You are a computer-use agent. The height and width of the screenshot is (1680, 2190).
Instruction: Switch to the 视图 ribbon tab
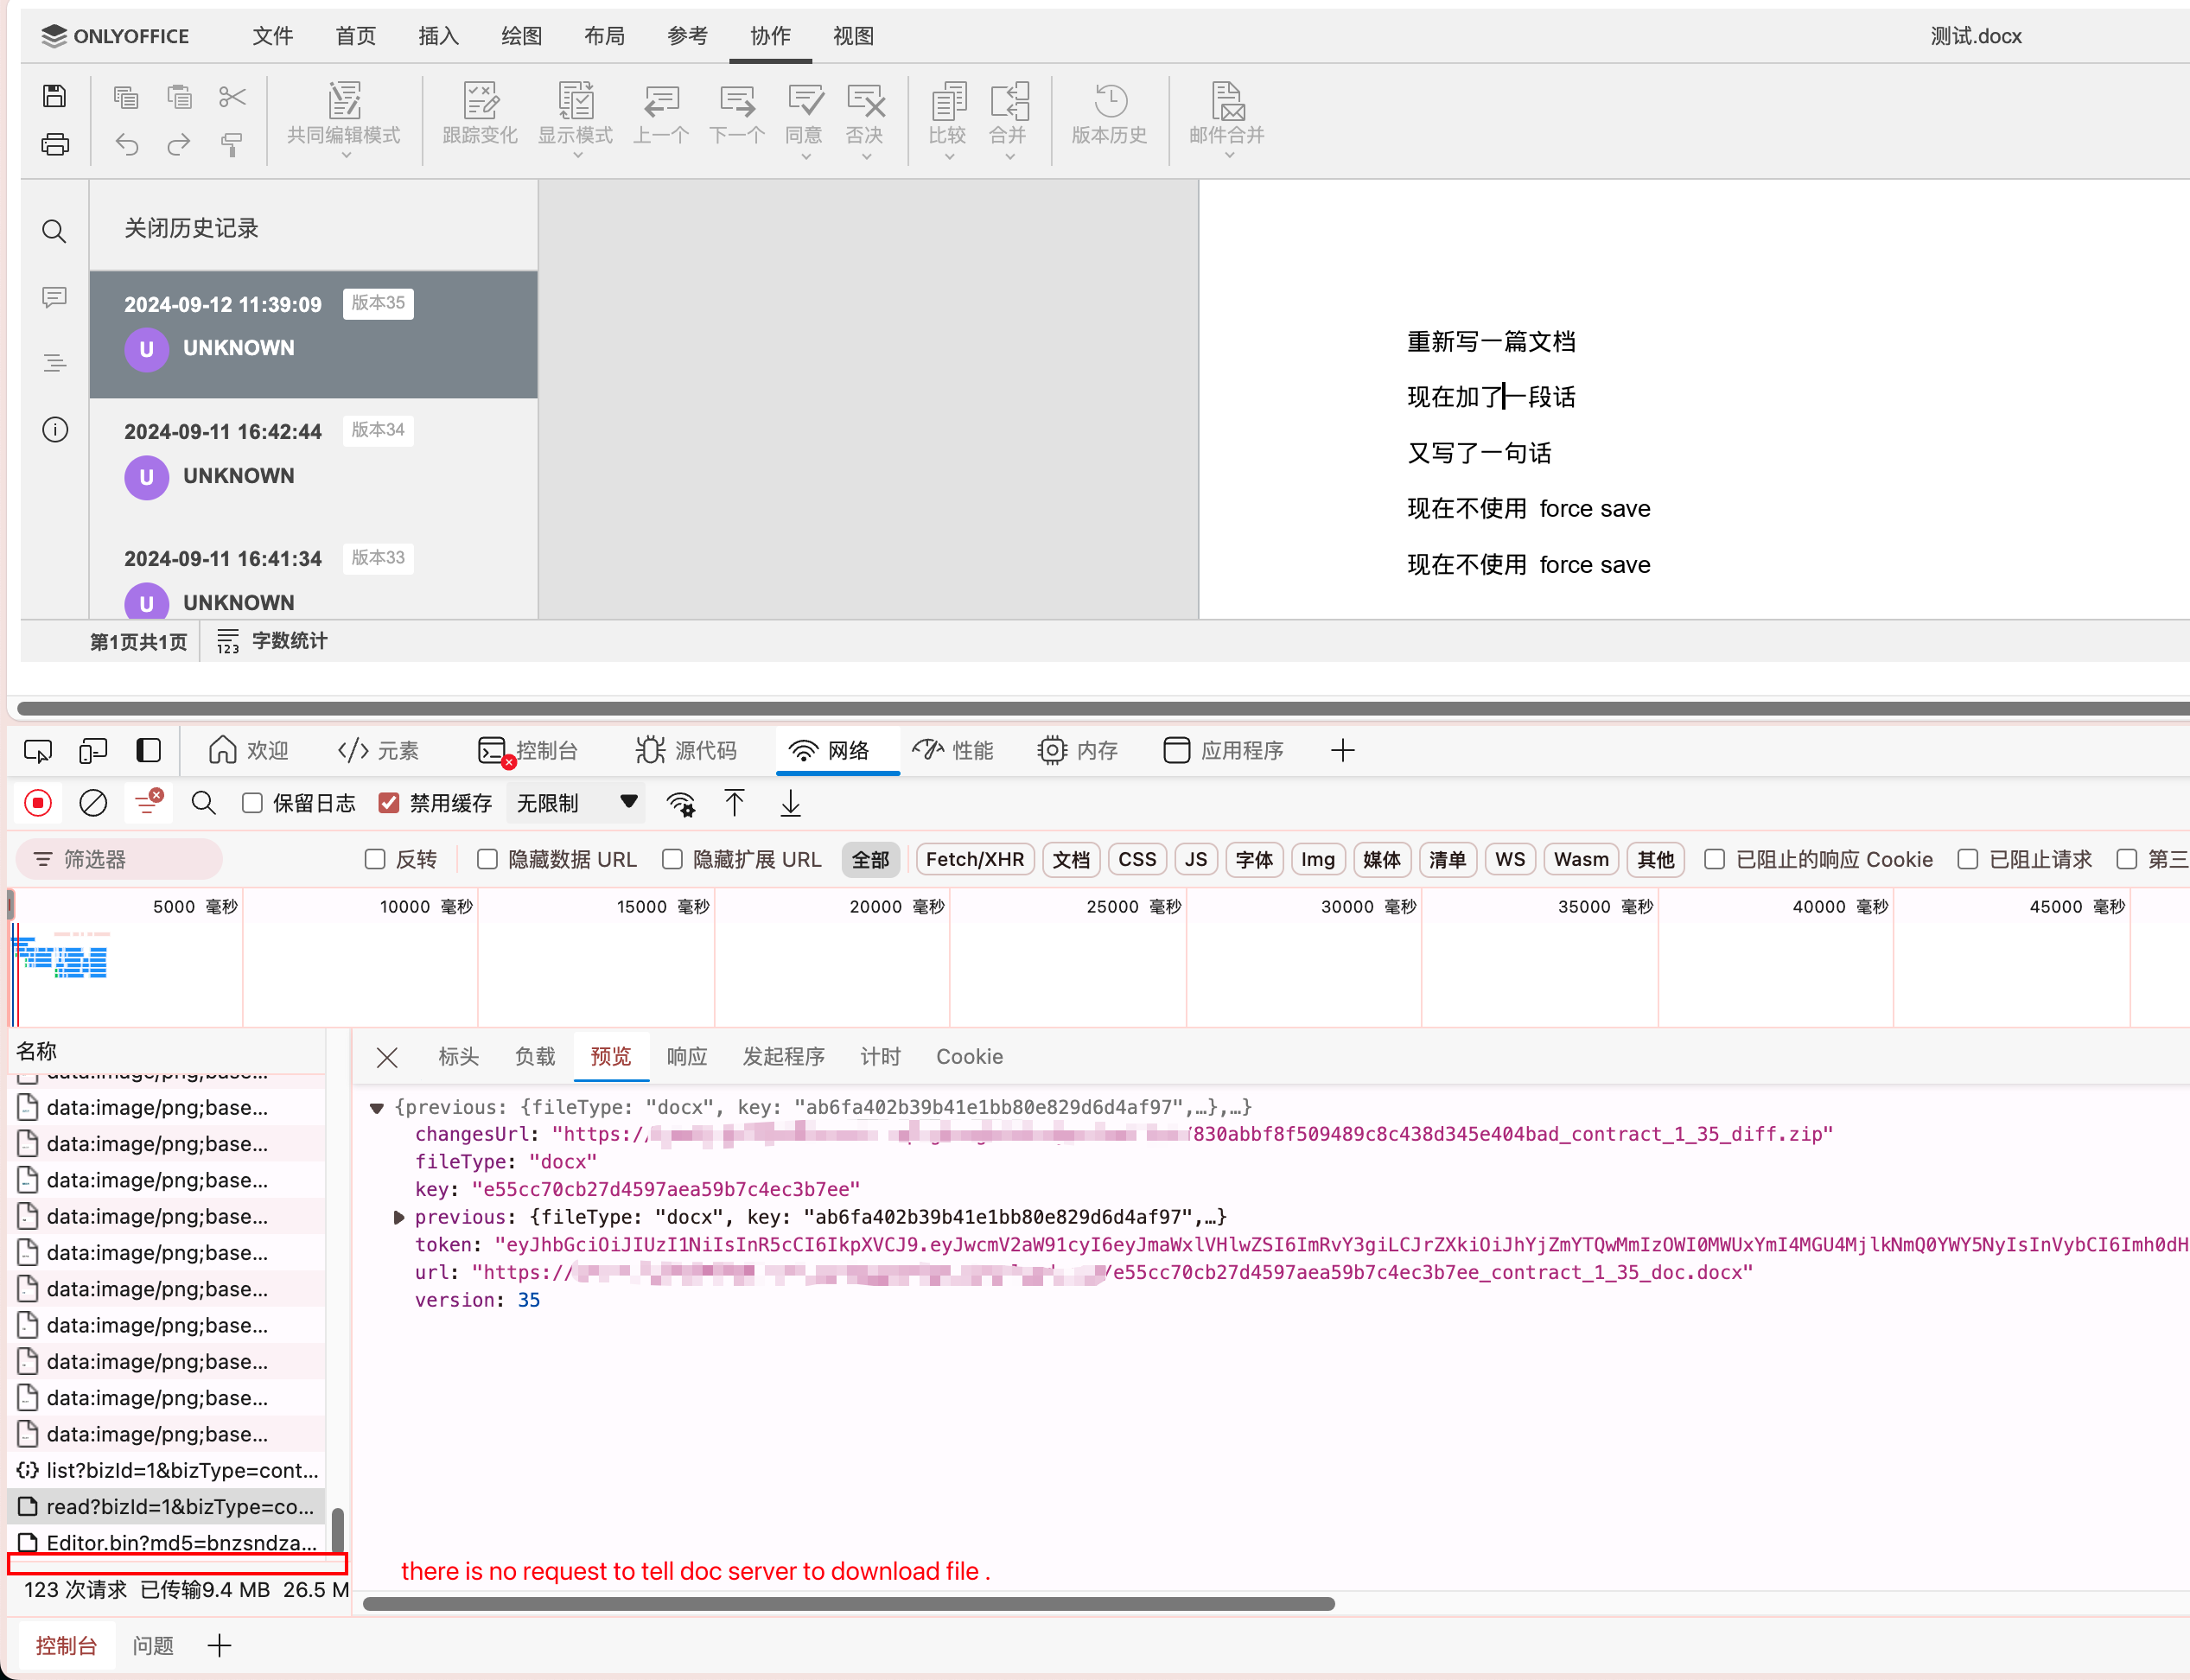pyautogui.click(x=853, y=36)
